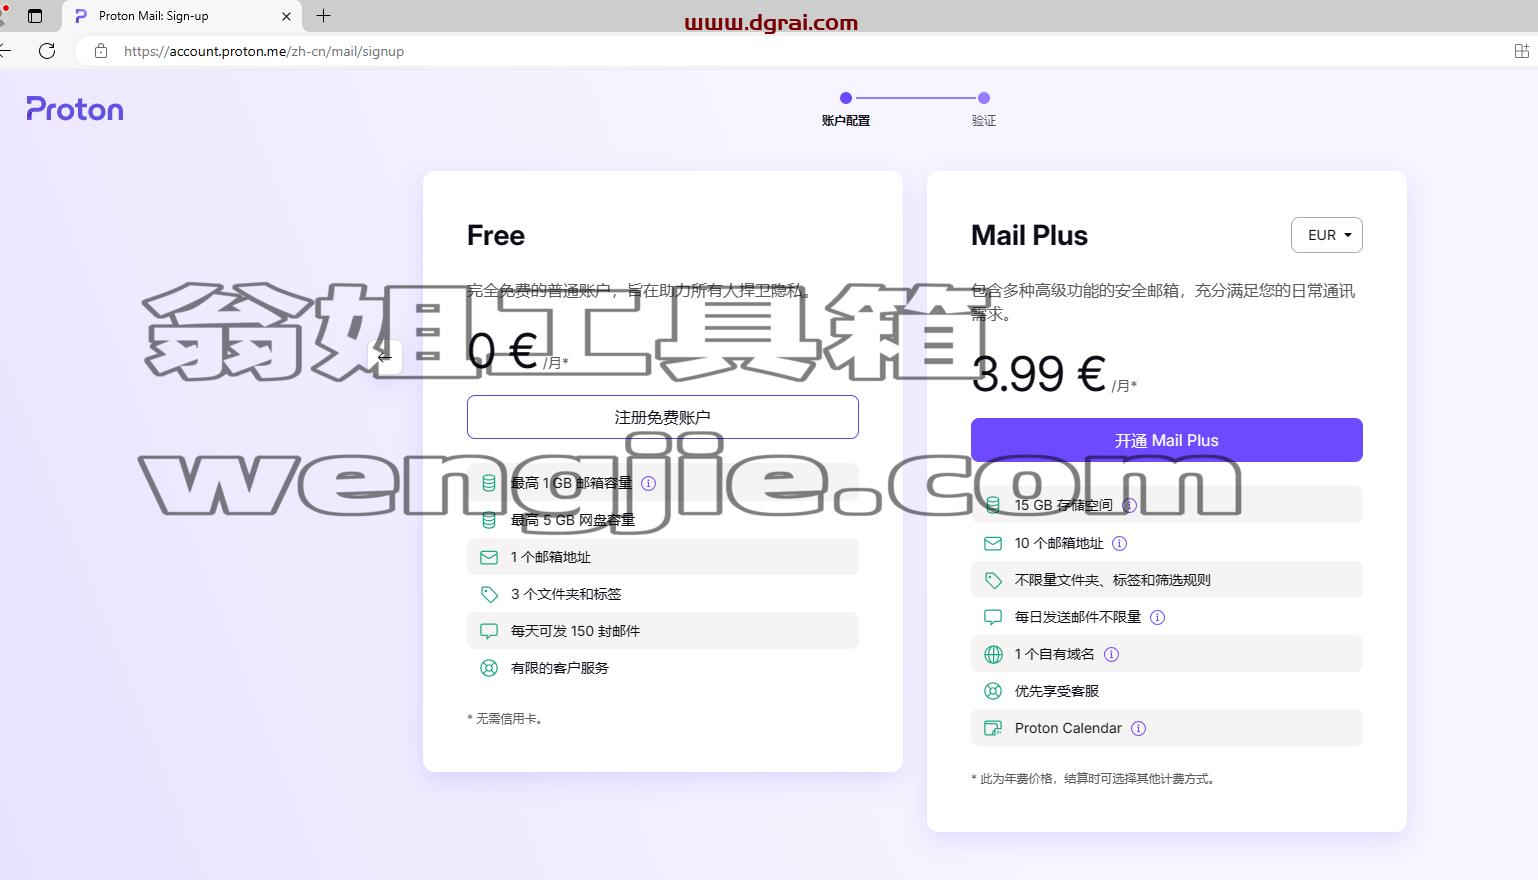Click info icon next to 15 GB 存储空间
Screen dimensions: 1538x880
[x=1129, y=505]
